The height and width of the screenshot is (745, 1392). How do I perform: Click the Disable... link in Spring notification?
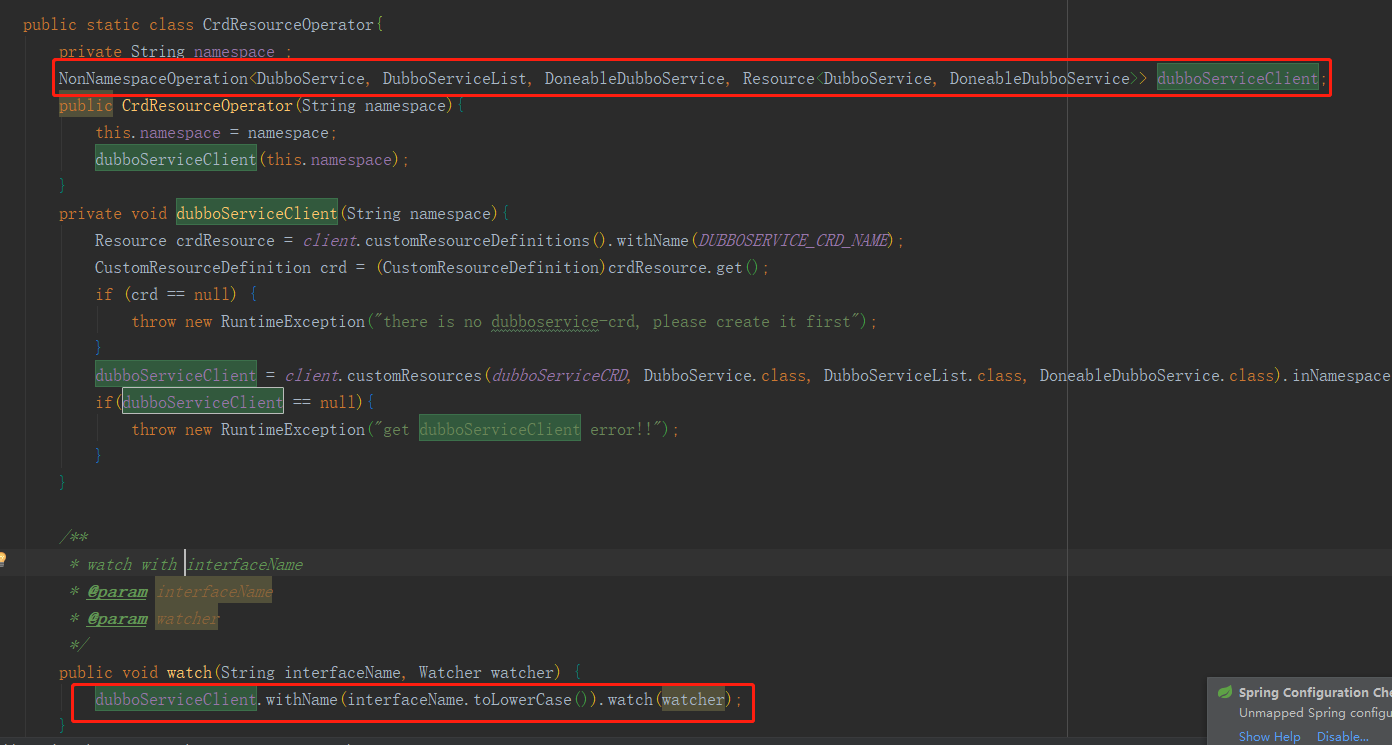[x=1343, y=737]
